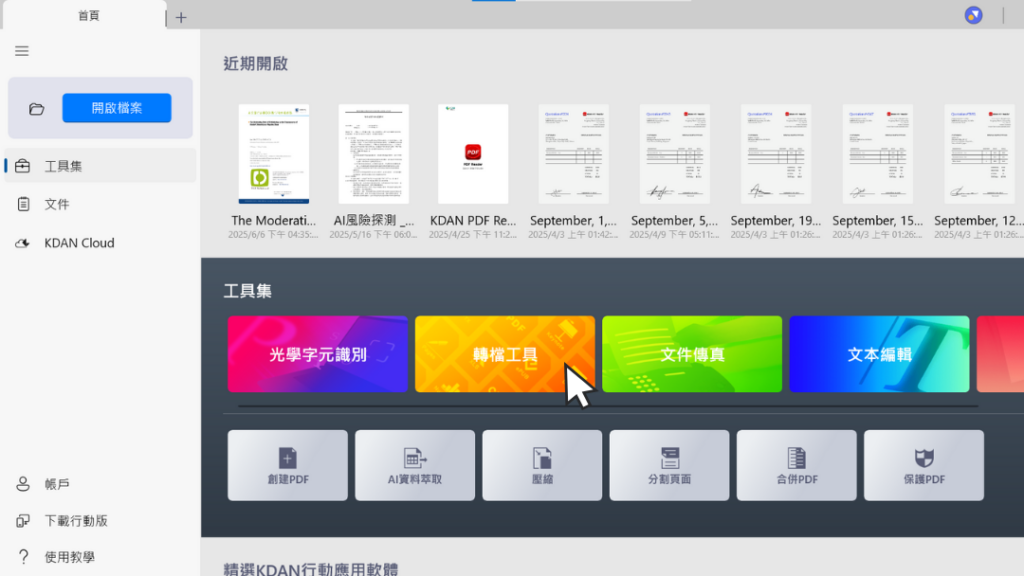Add a new tab with plus icon
The image size is (1024, 576).
(181, 18)
